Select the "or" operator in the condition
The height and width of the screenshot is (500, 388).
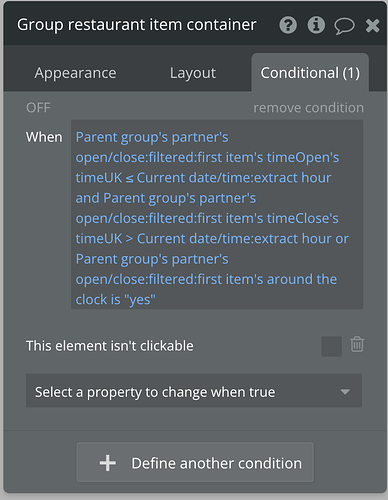click(342, 239)
